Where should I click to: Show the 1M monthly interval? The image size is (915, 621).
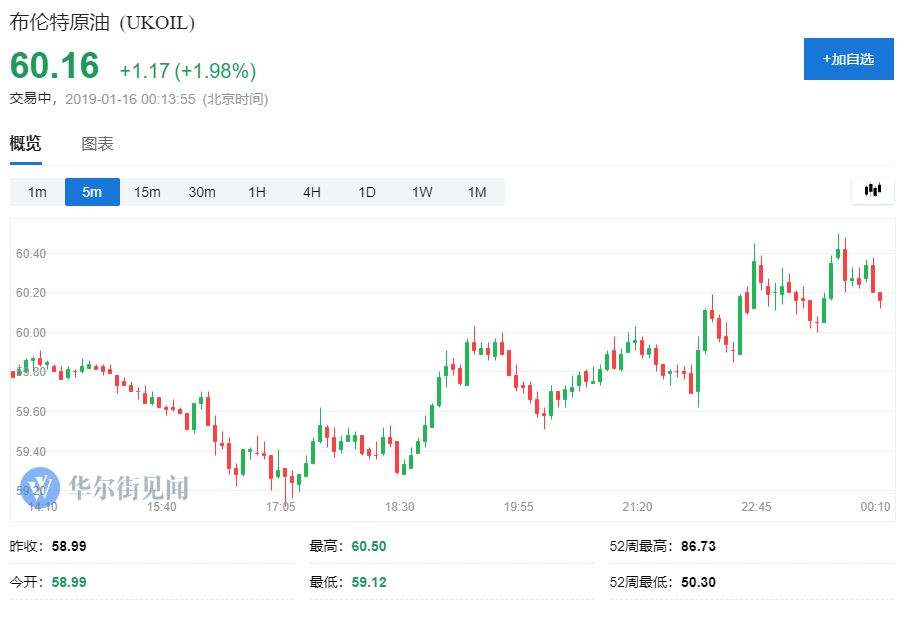click(x=477, y=192)
